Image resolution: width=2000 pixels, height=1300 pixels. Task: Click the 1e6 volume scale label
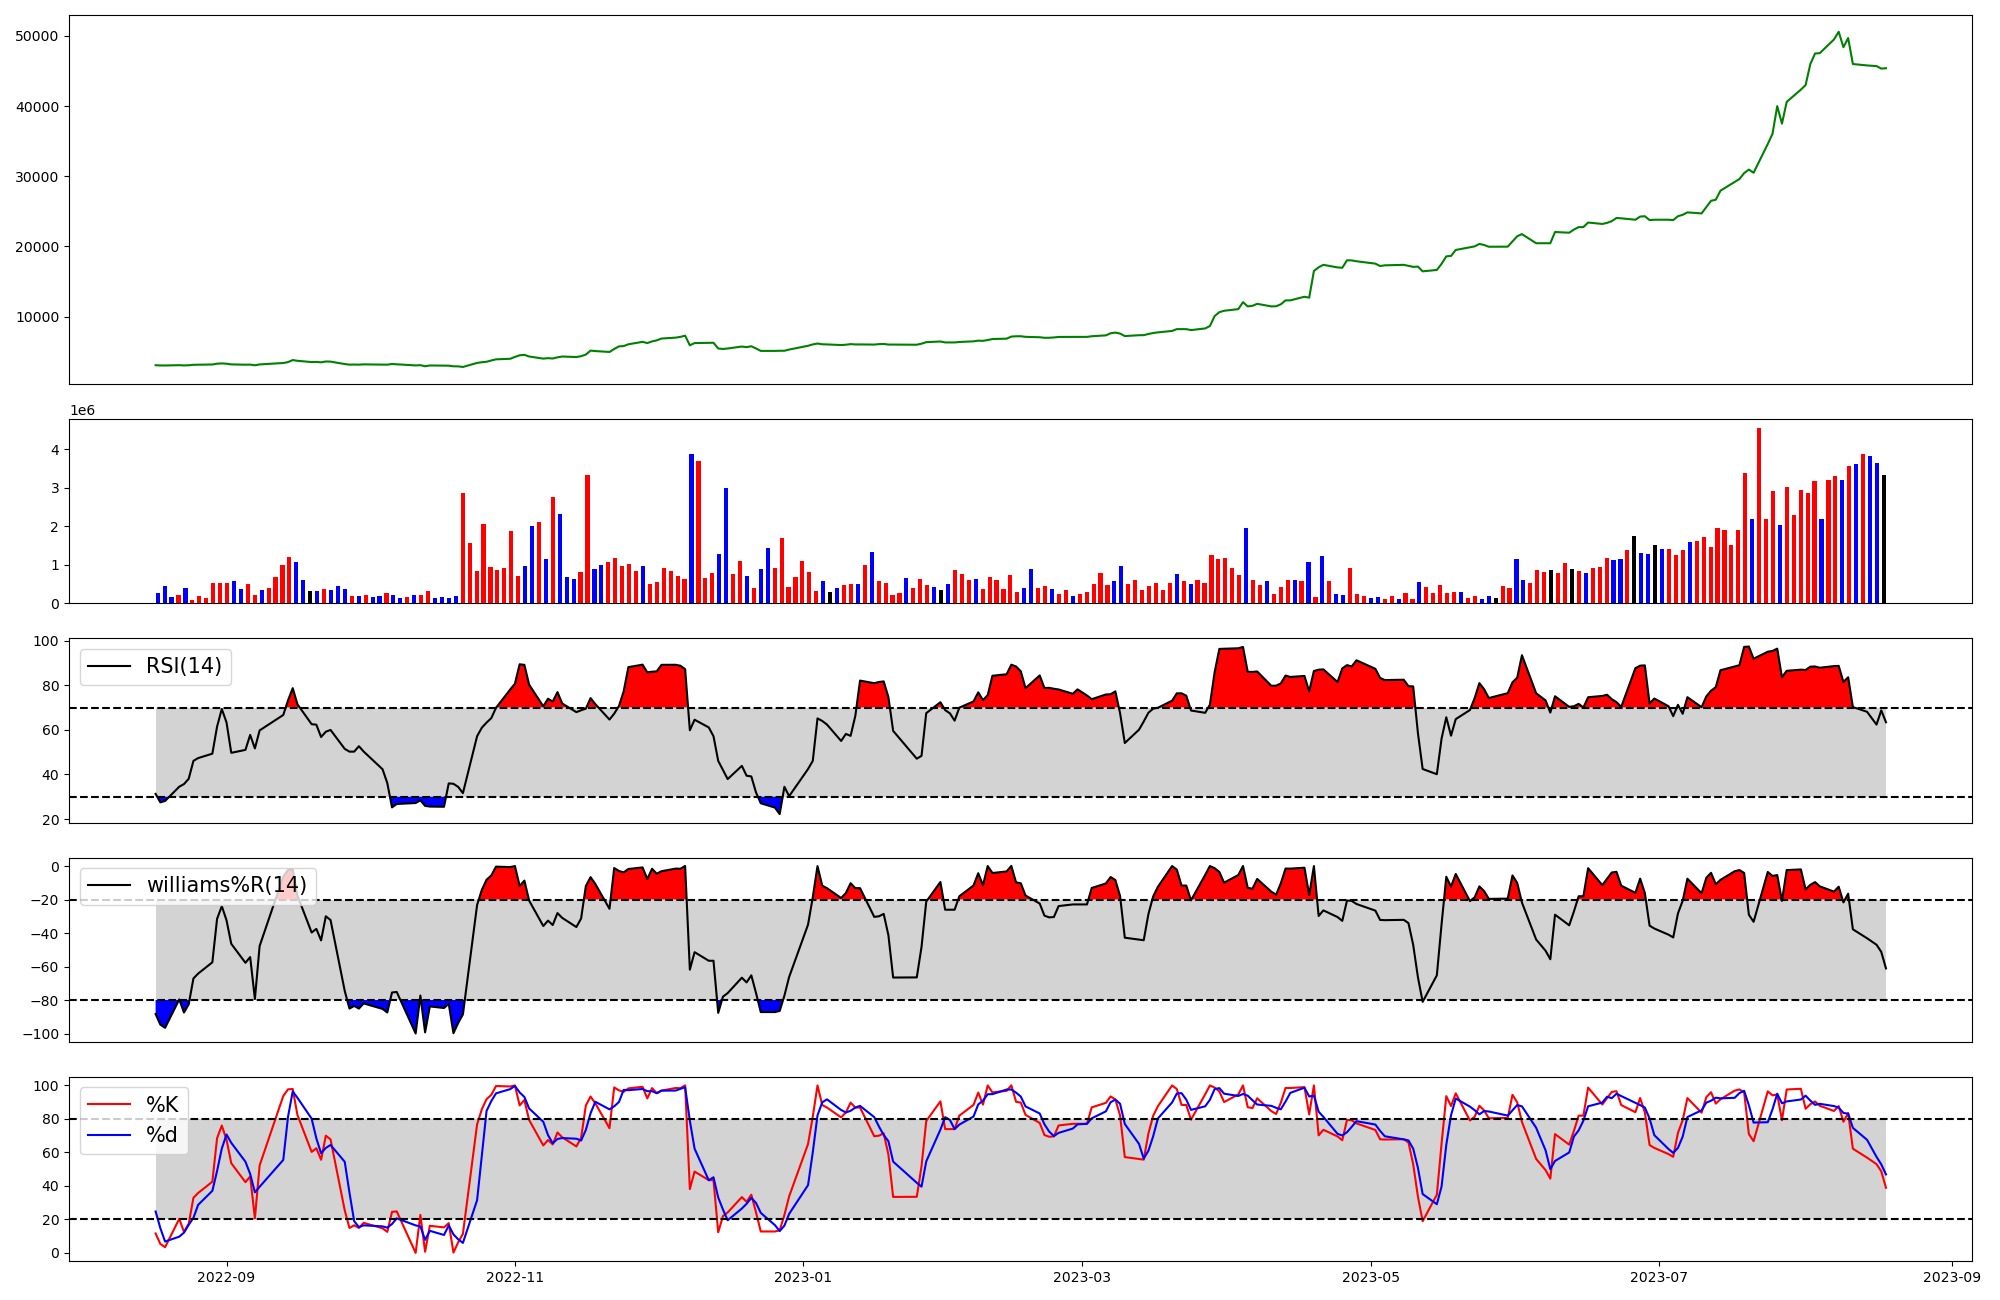click(x=82, y=411)
